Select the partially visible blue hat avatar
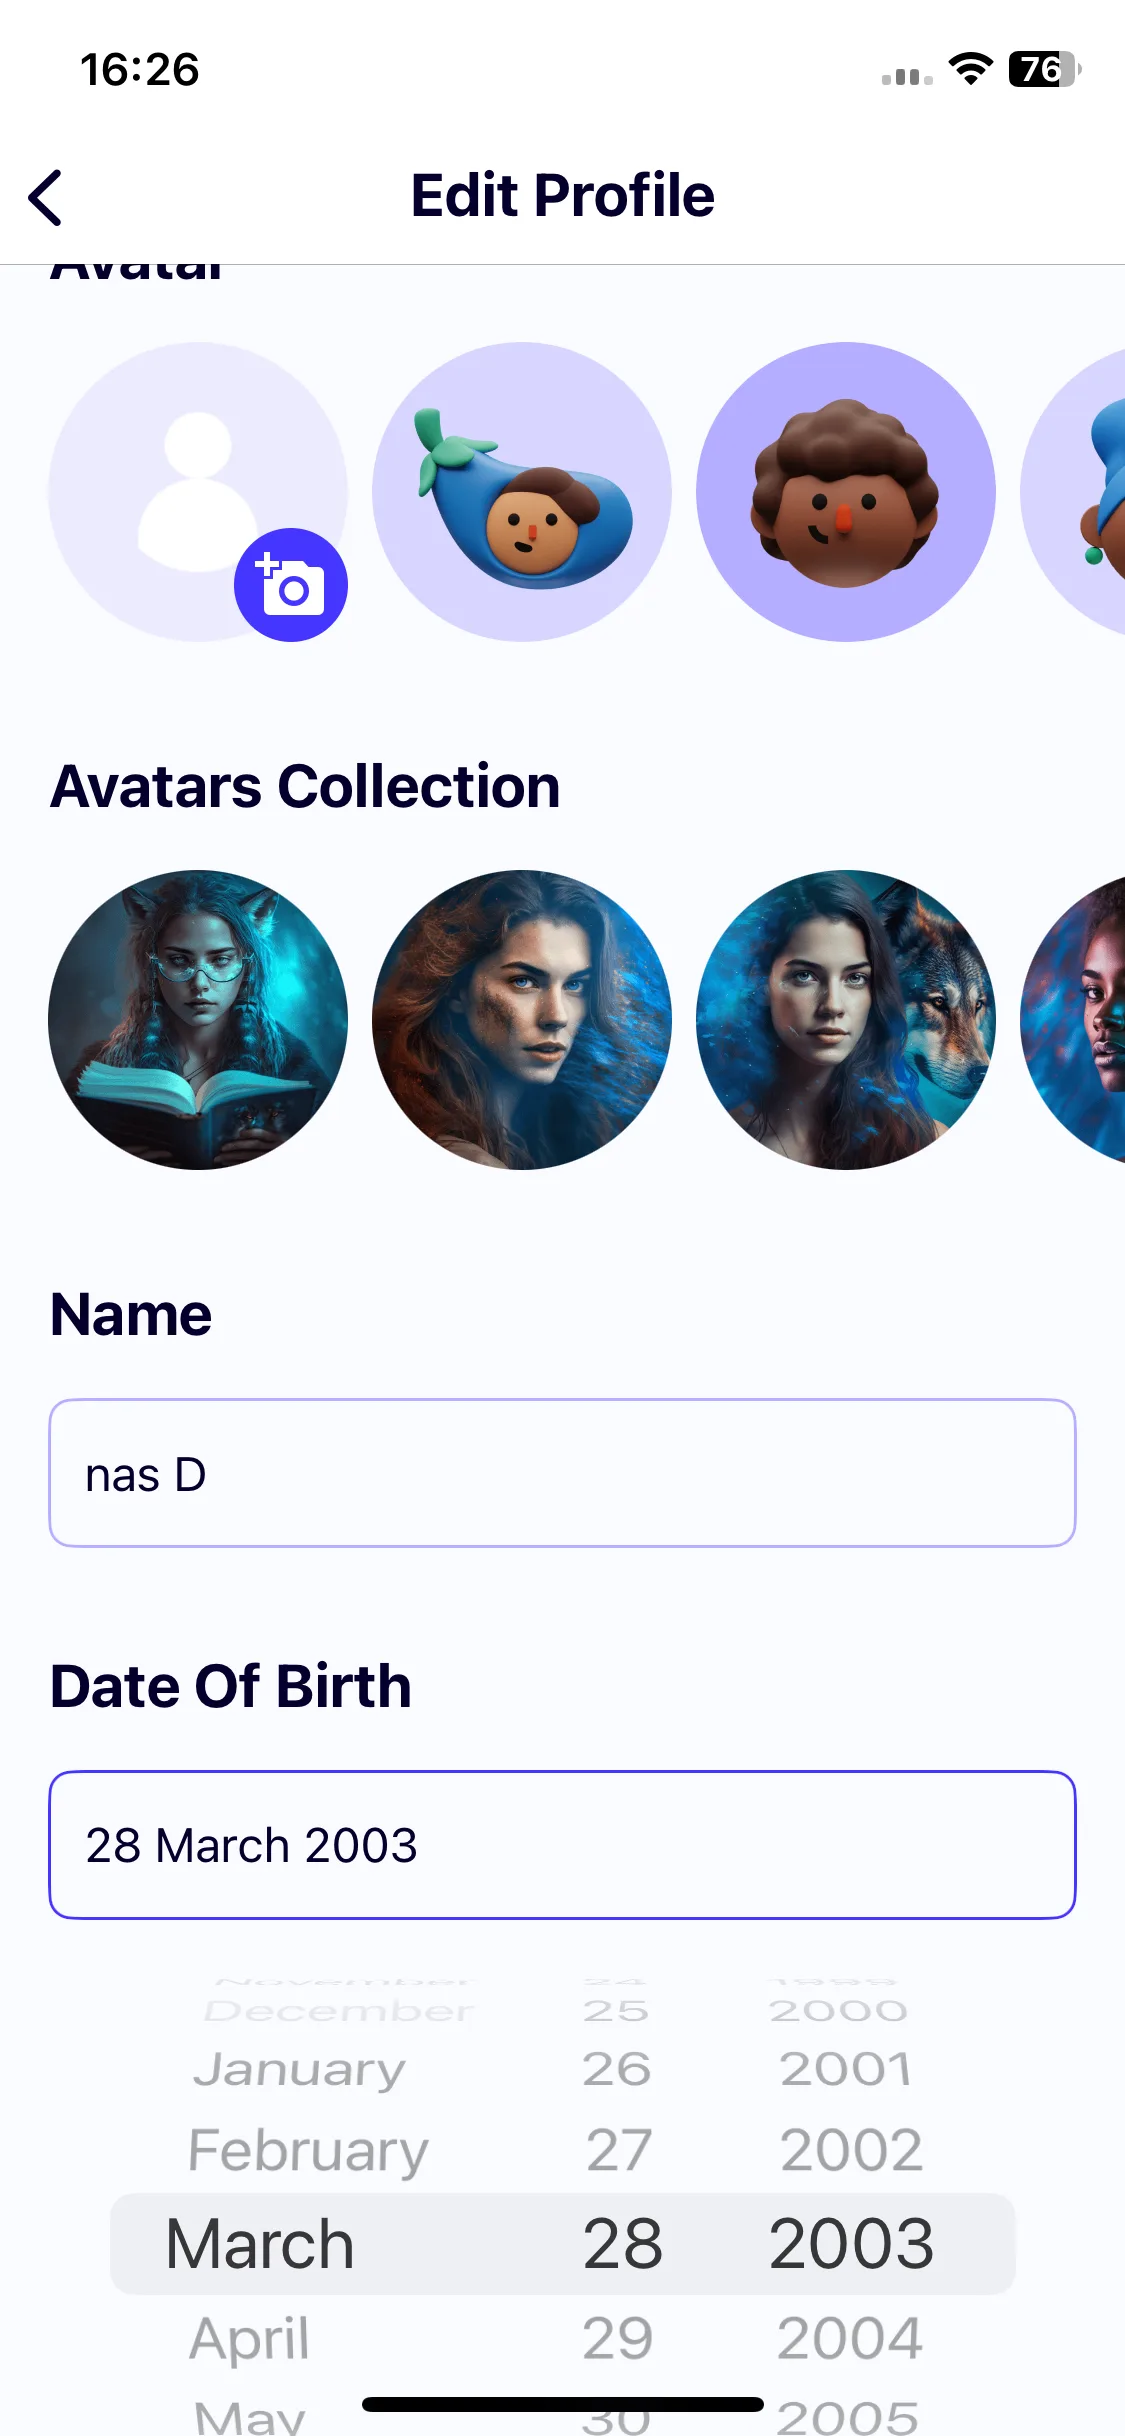This screenshot has width=1125, height=2436. click(x=1074, y=492)
